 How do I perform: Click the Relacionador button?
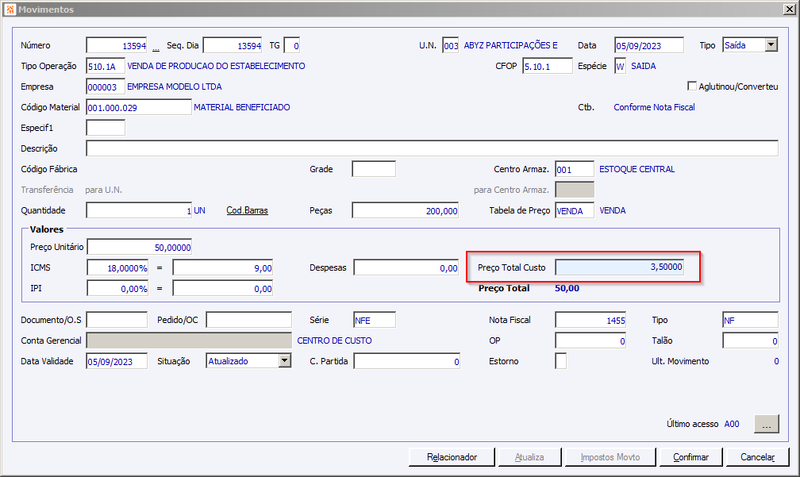pos(452,457)
